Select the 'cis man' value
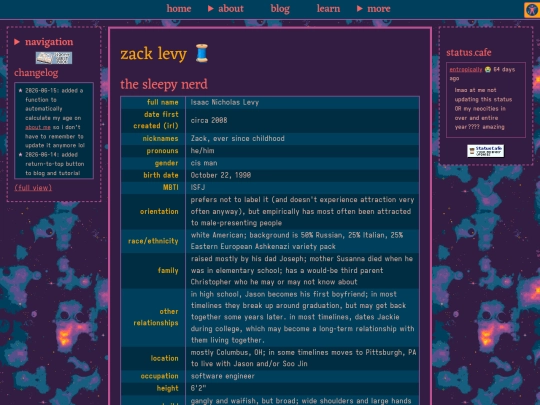Viewport: 540px width, 405px height. (204, 163)
